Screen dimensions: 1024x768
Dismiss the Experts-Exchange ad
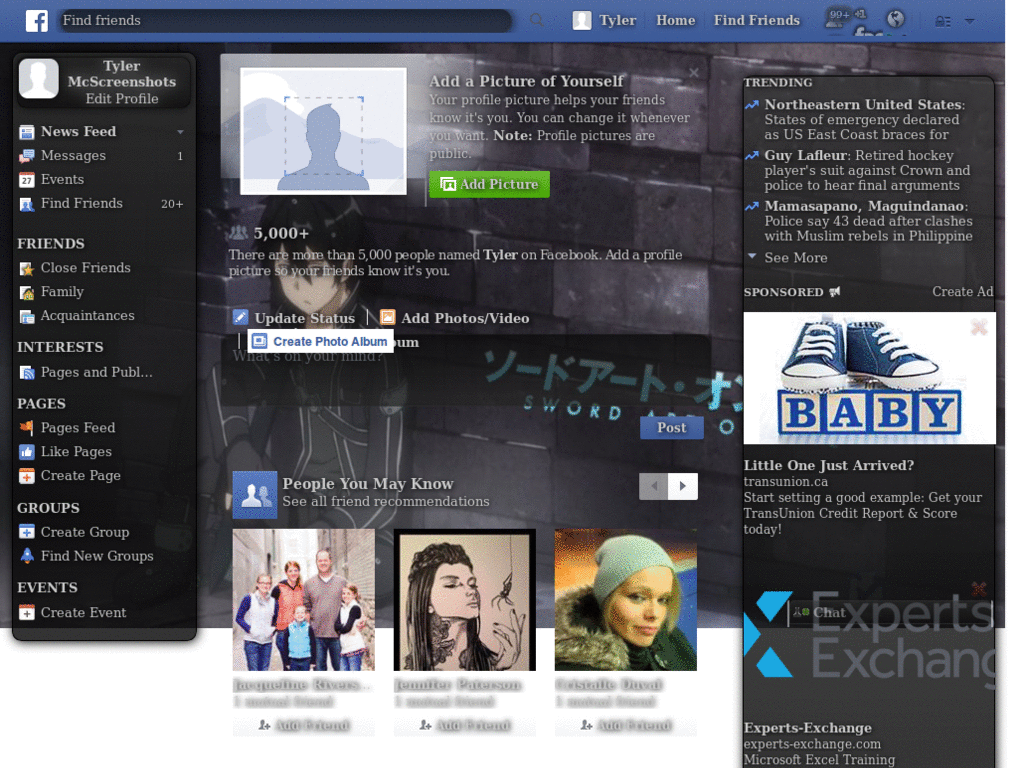(x=979, y=588)
